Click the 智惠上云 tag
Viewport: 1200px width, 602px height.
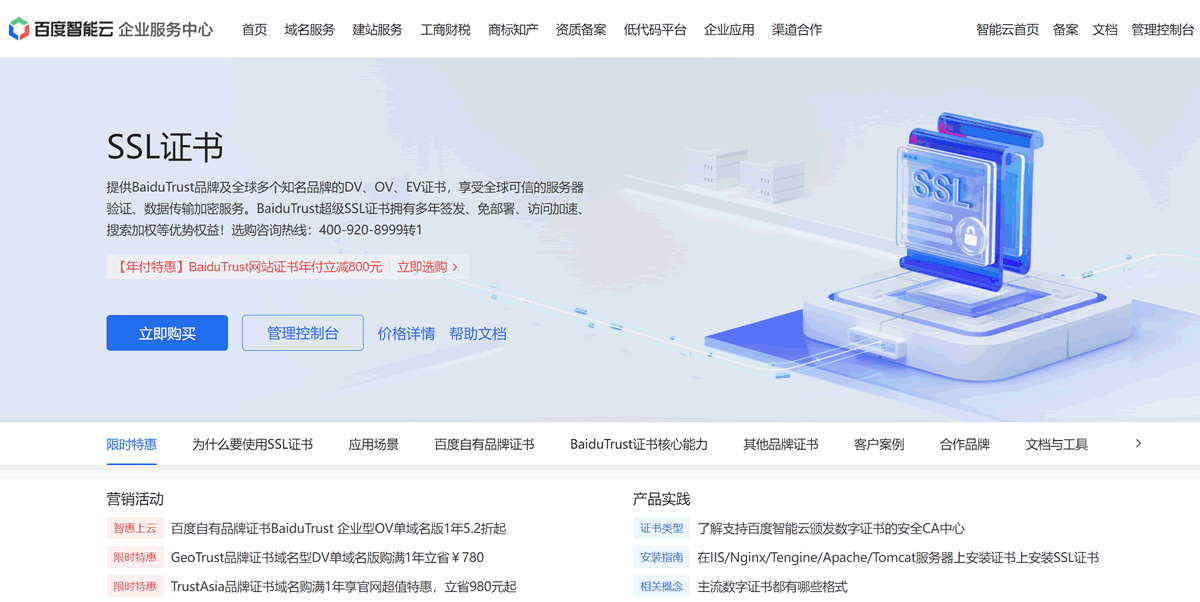135,528
